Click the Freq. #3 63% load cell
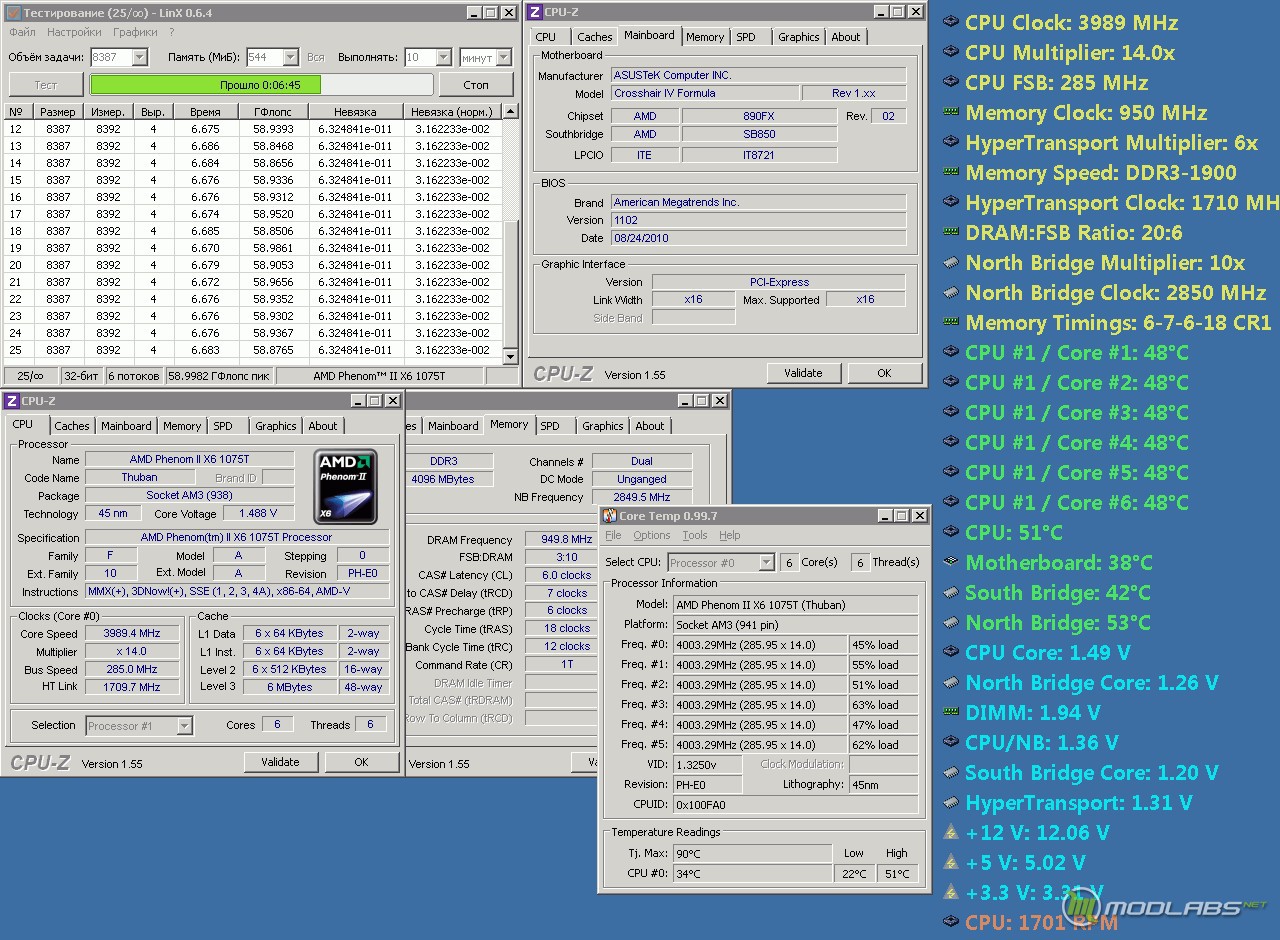This screenshot has height=940, width=1280. (x=883, y=705)
